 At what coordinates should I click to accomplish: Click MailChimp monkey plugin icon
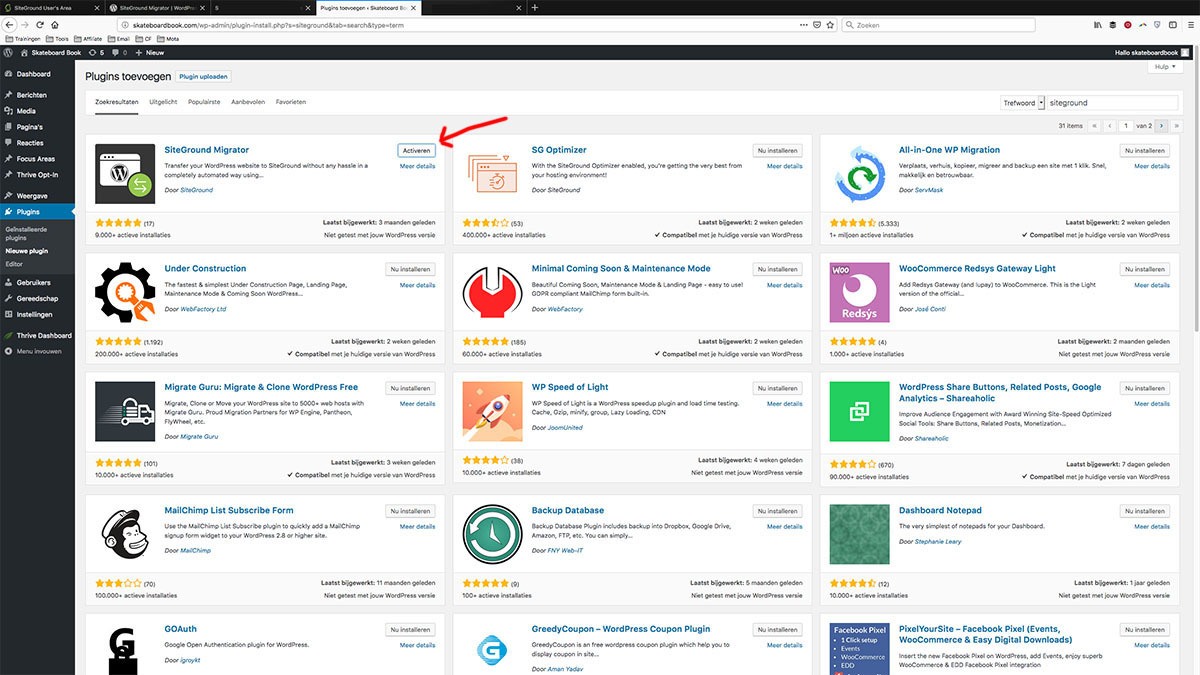125,535
